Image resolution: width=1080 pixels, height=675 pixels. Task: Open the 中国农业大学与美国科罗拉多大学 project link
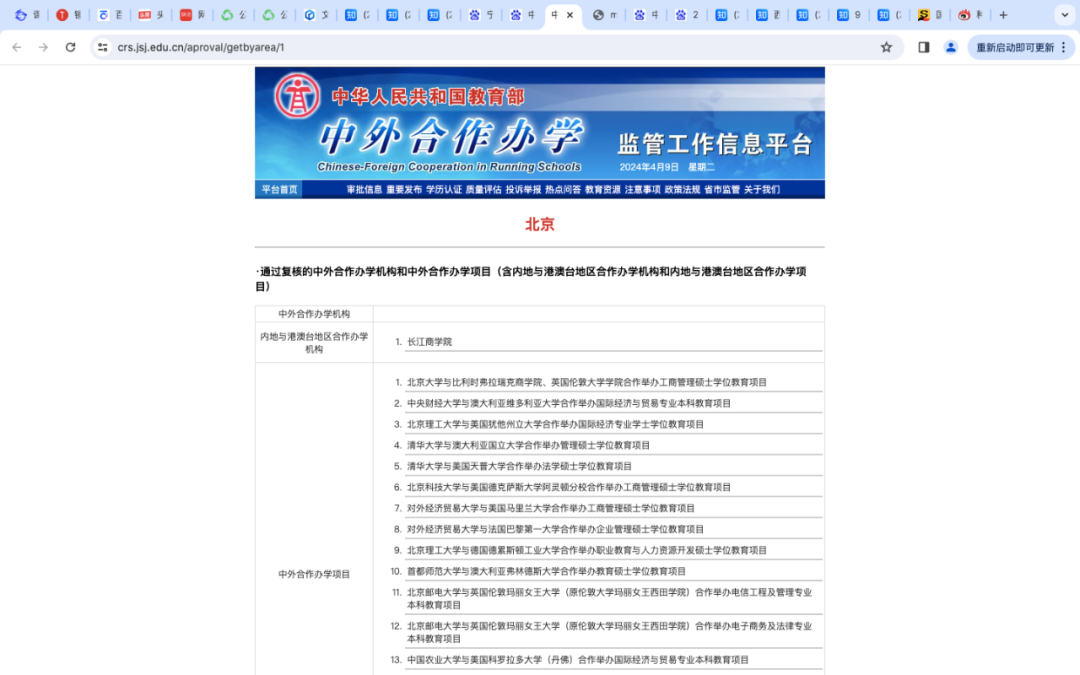pos(578,660)
